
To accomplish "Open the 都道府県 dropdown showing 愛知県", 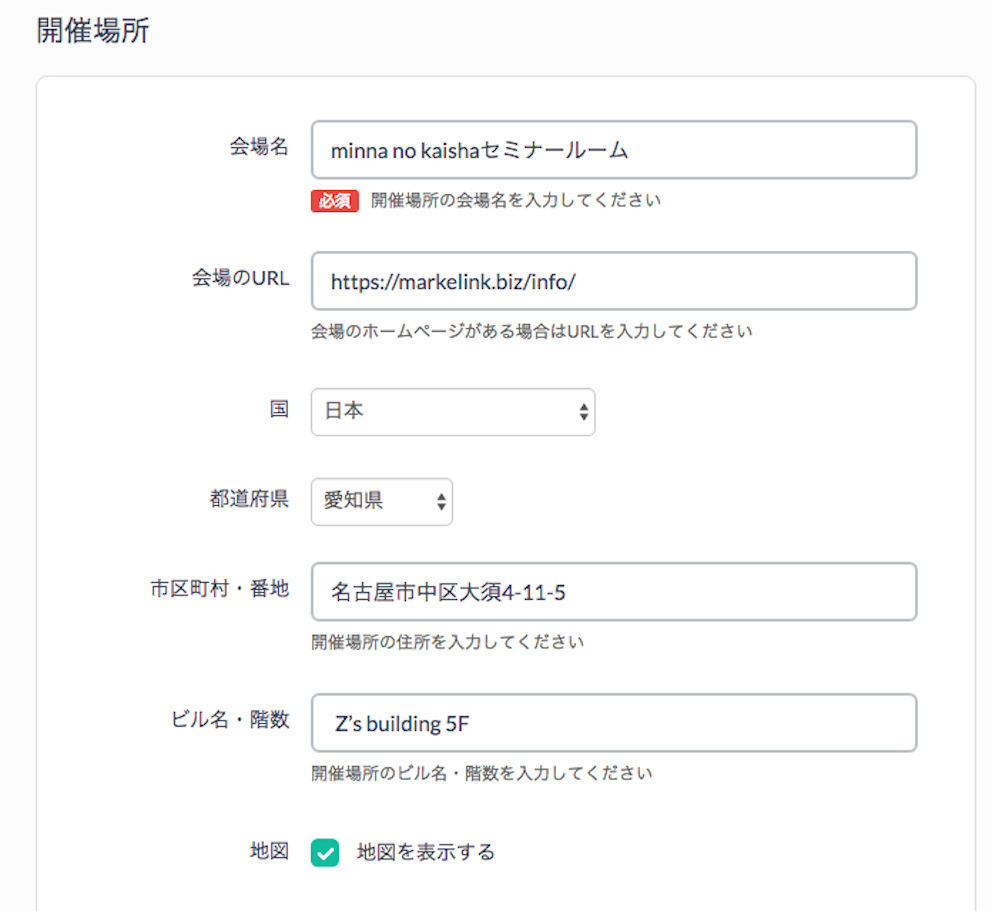I will pyautogui.click(x=381, y=502).
